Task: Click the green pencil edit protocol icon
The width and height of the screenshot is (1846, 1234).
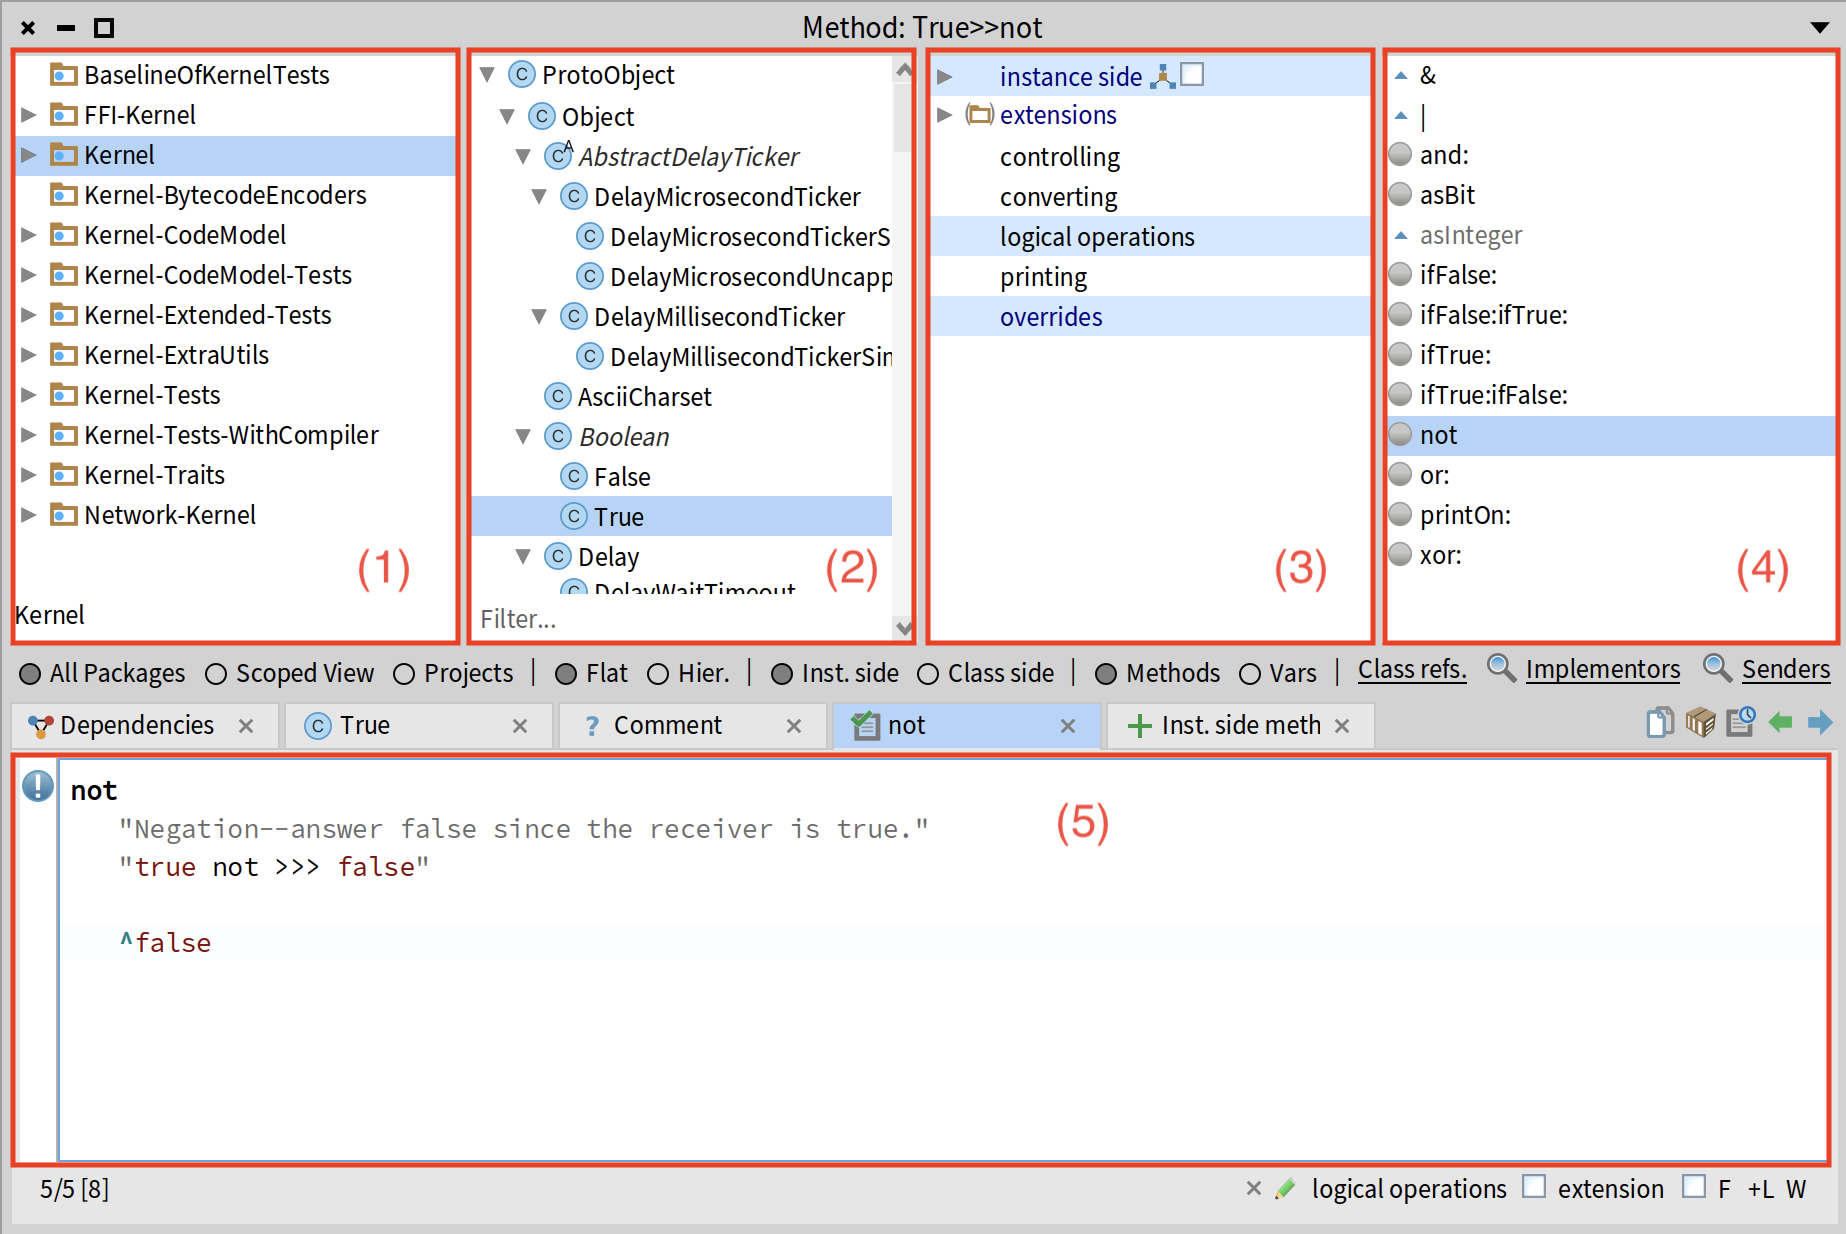Action: point(1286,1189)
